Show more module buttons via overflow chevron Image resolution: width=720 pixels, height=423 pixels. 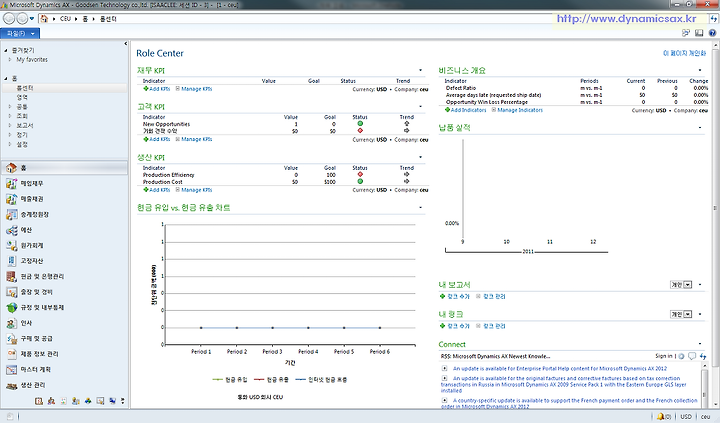pos(123,401)
